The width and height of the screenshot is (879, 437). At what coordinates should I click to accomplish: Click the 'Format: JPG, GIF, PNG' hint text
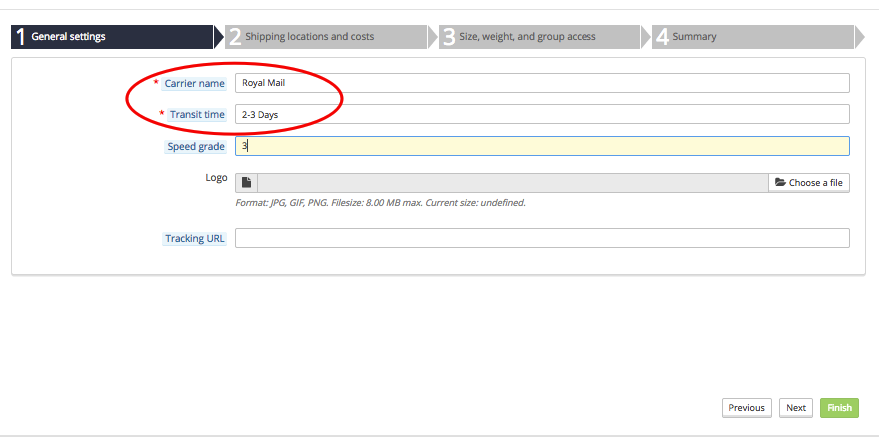pyautogui.click(x=381, y=203)
